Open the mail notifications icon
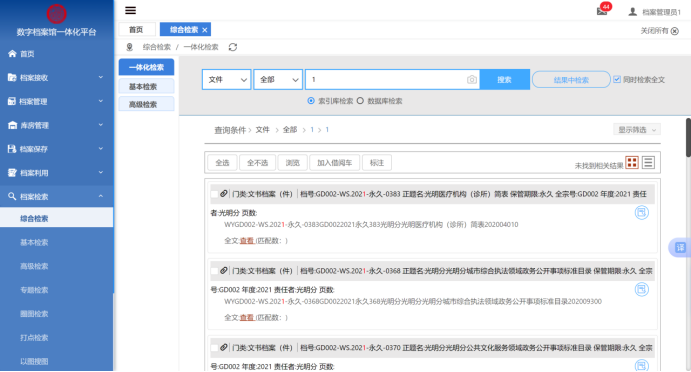 602,11
